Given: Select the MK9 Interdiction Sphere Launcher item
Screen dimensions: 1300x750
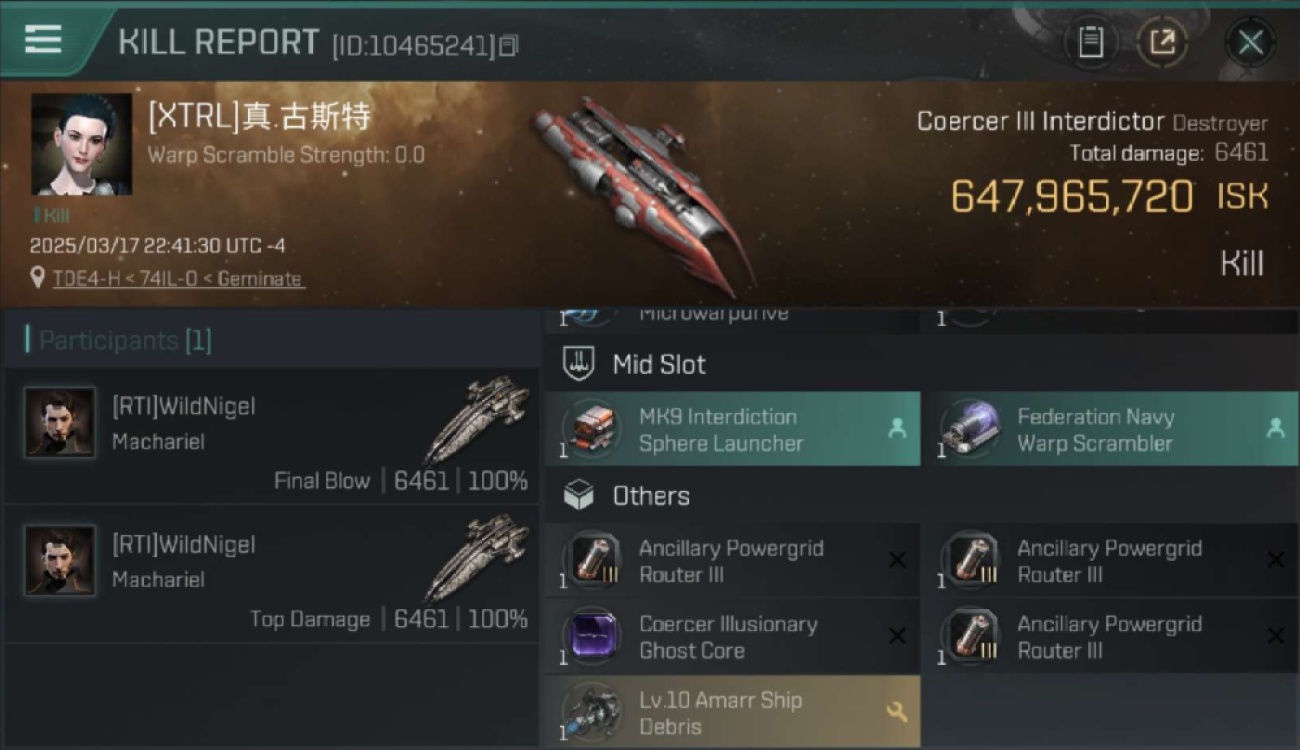Looking at the screenshot, I should [x=733, y=429].
